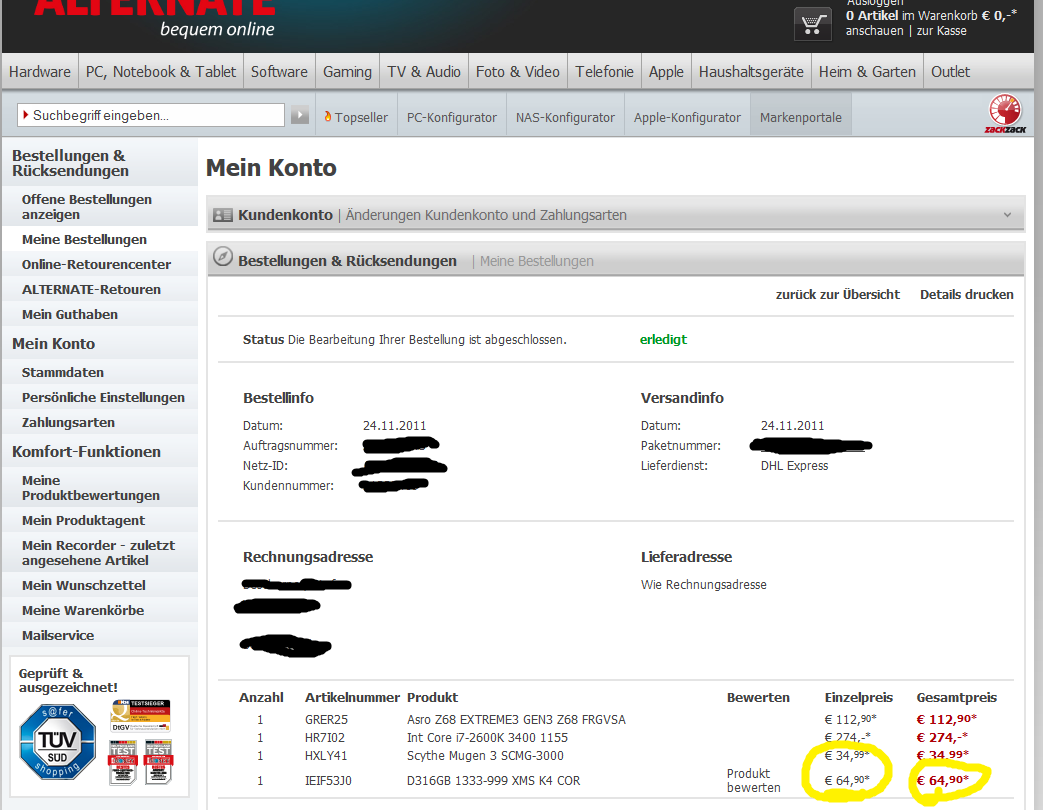
Task: Click the Topseller flame icon
Action: pos(327,116)
